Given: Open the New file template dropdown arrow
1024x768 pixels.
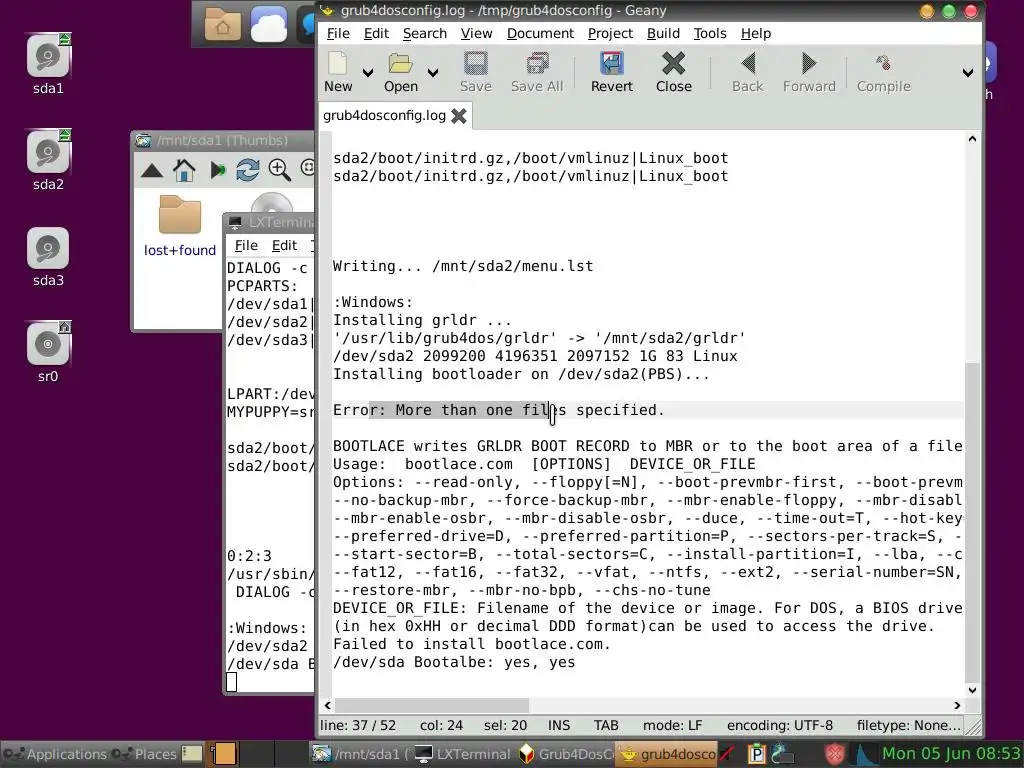Looking at the screenshot, I should tap(368, 72).
